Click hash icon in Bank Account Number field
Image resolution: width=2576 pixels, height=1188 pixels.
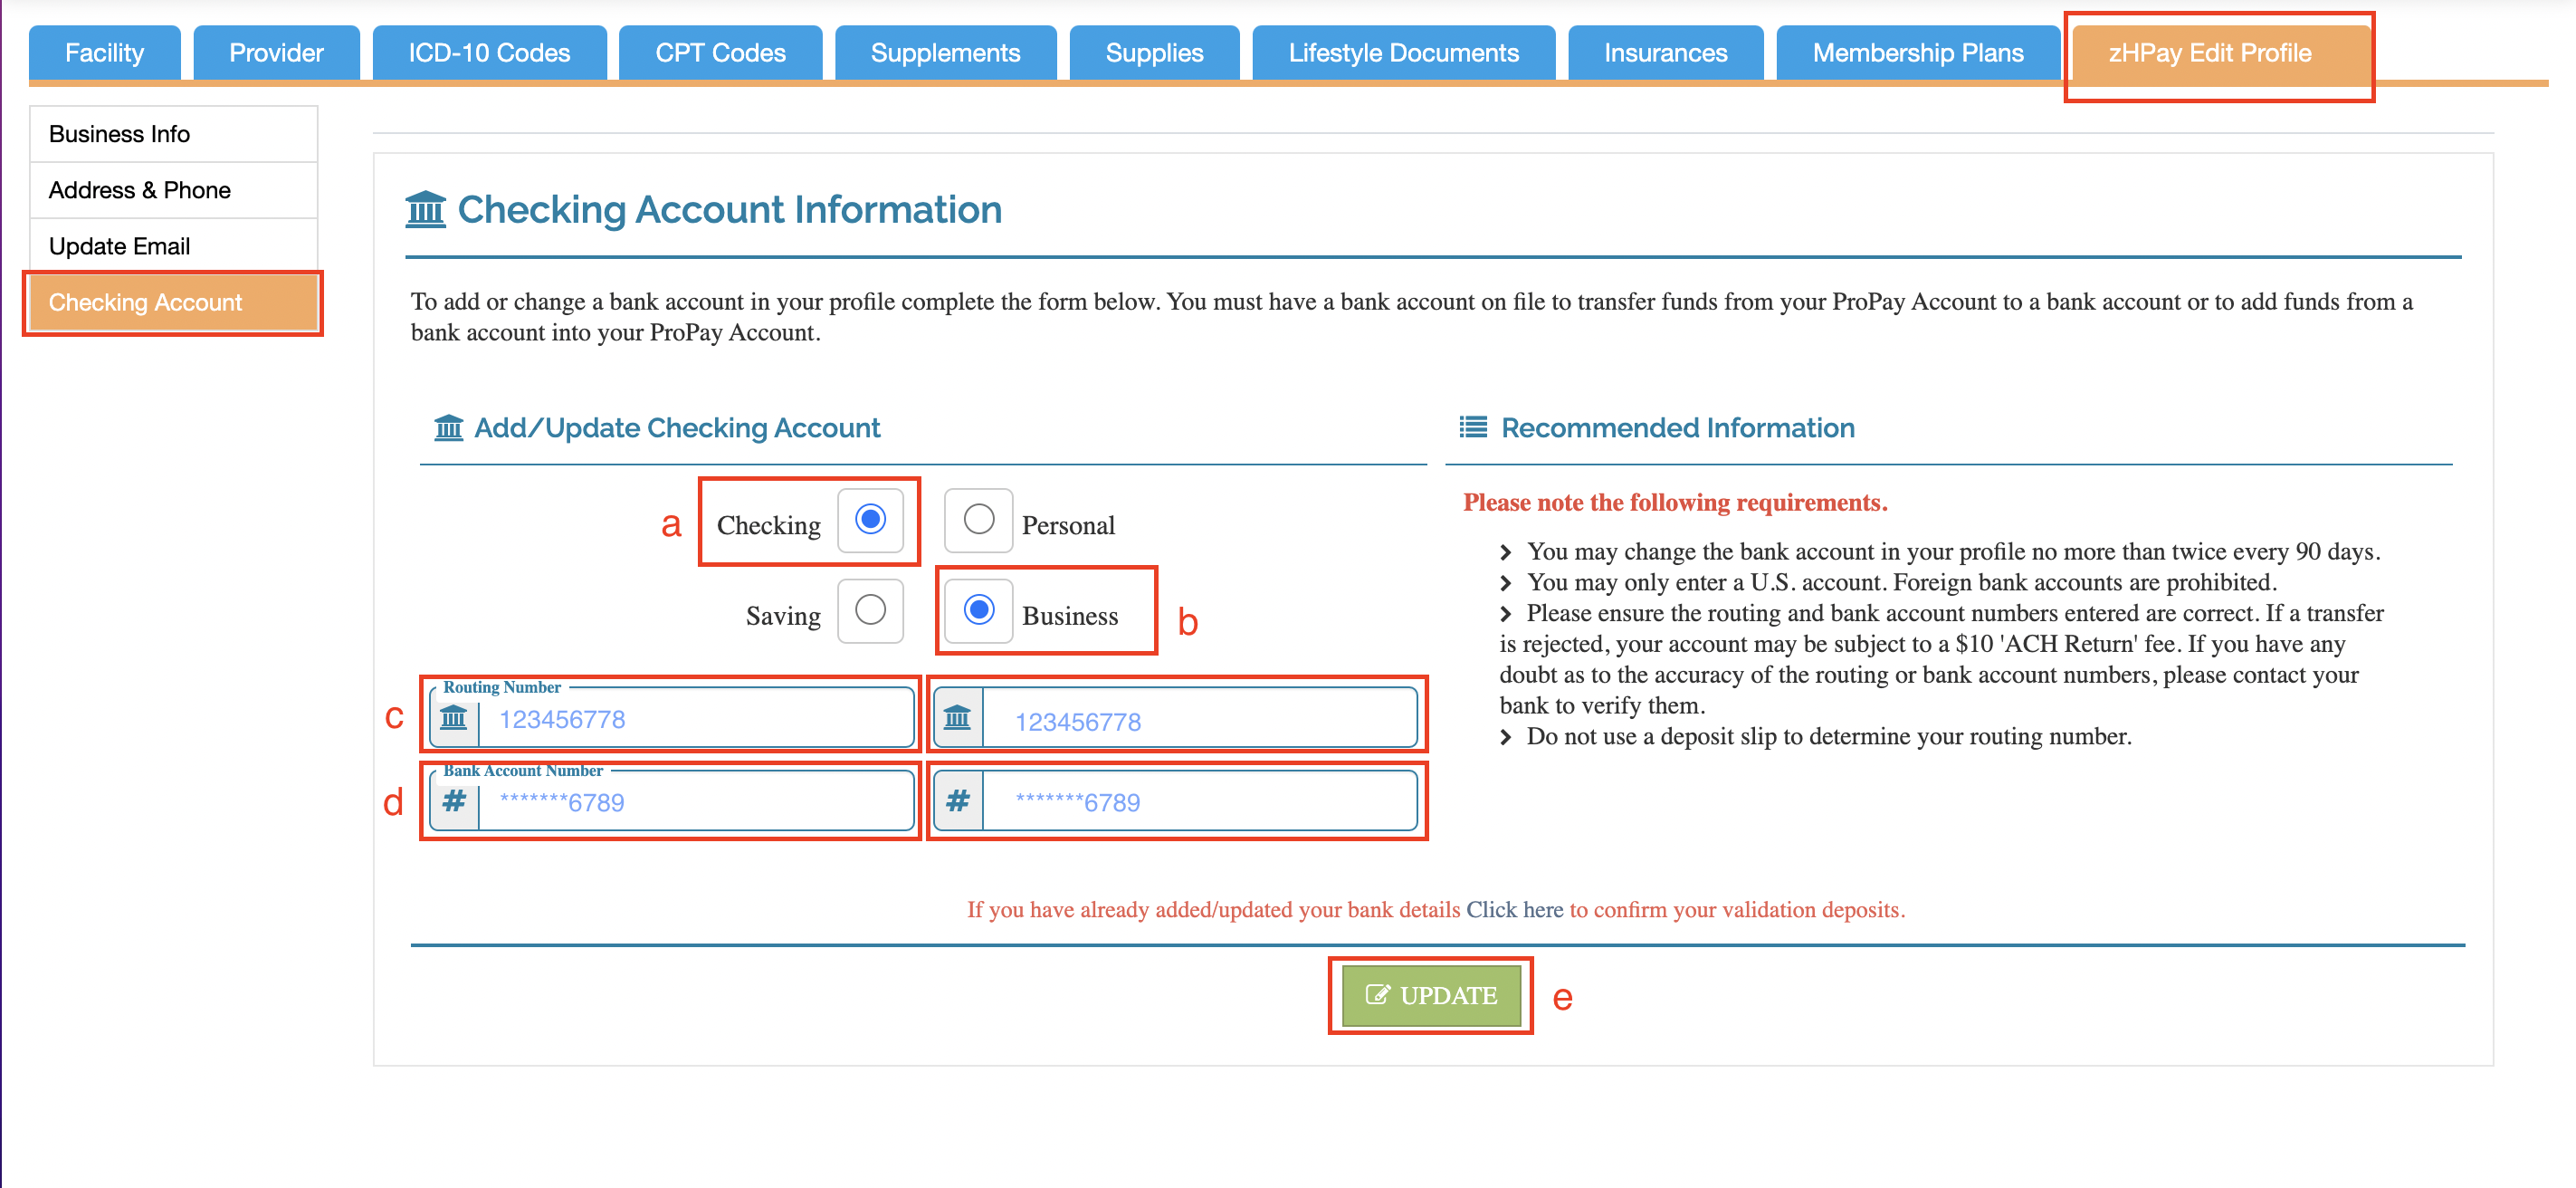click(454, 801)
